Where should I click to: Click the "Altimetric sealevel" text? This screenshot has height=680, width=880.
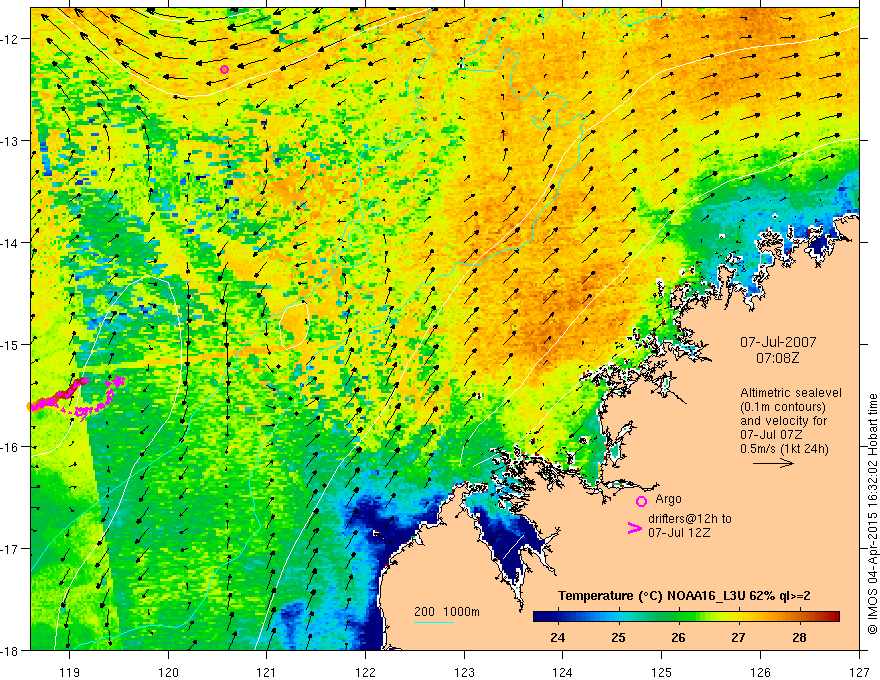tap(791, 393)
